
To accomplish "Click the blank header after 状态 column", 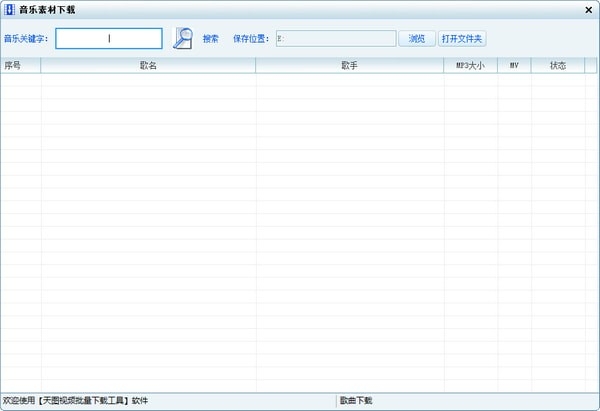I will click(591, 65).
